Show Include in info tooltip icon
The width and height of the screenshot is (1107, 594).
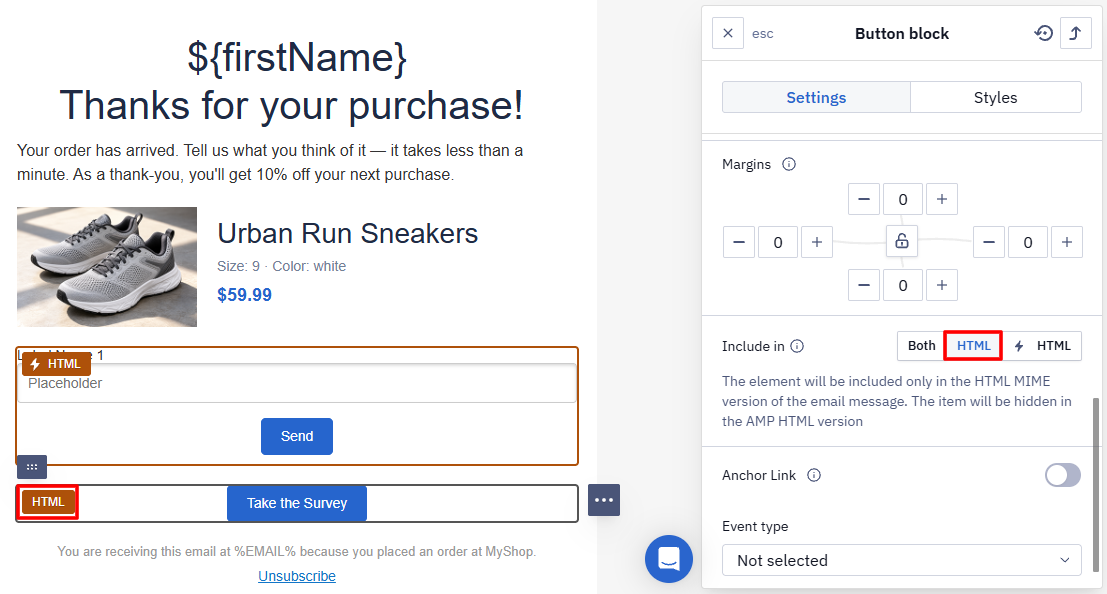coord(797,346)
